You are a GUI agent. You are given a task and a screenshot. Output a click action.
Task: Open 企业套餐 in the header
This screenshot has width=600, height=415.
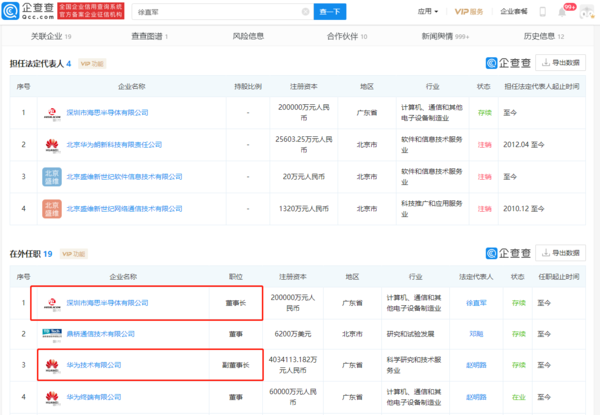point(514,11)
